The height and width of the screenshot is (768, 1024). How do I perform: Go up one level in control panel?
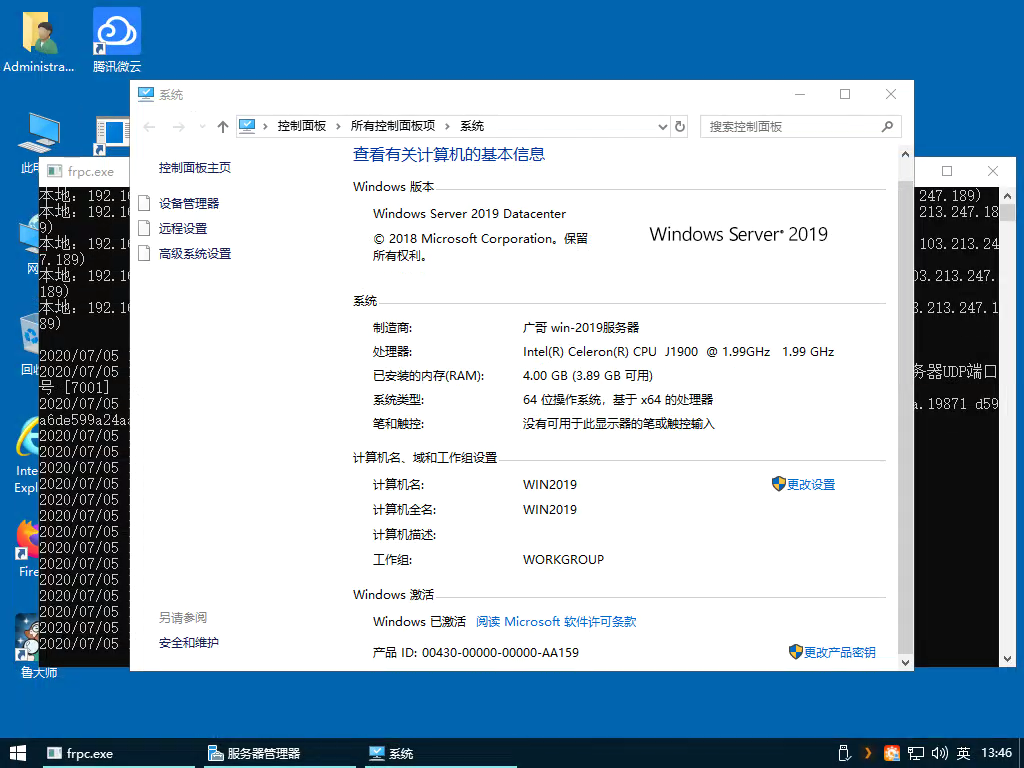223,127
